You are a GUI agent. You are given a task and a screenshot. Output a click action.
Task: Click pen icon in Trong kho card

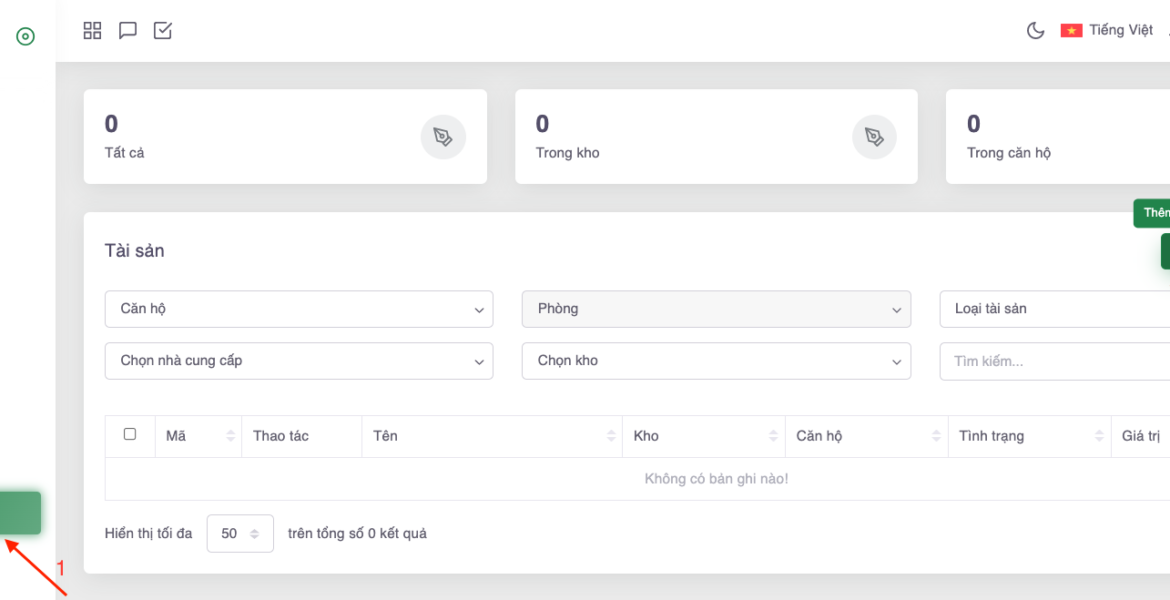pyautogui.click(x=874, y=136)
